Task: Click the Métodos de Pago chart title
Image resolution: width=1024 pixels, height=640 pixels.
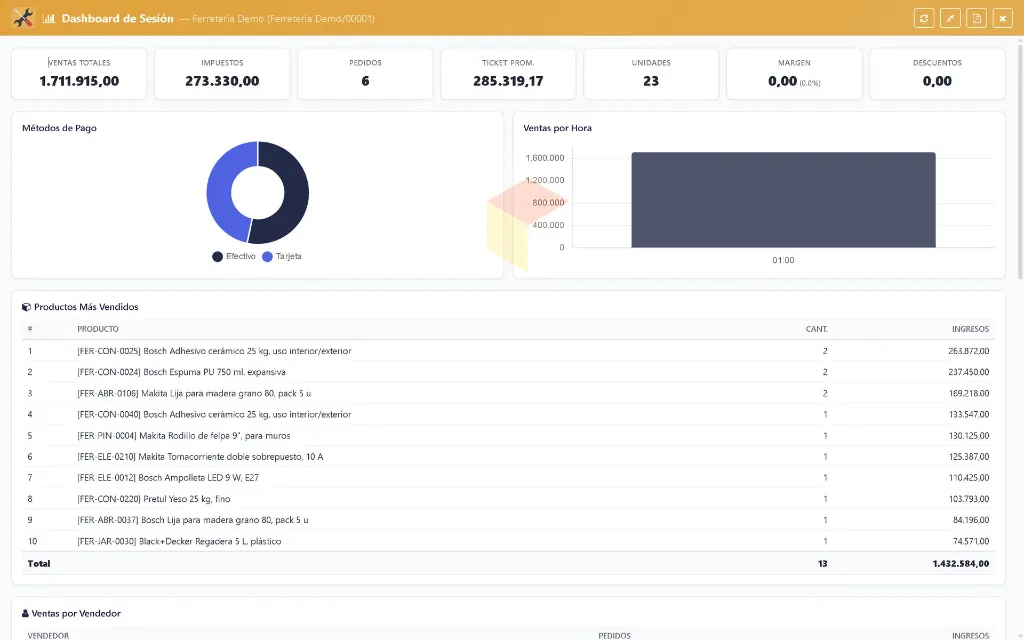Action: coord(59,128)
